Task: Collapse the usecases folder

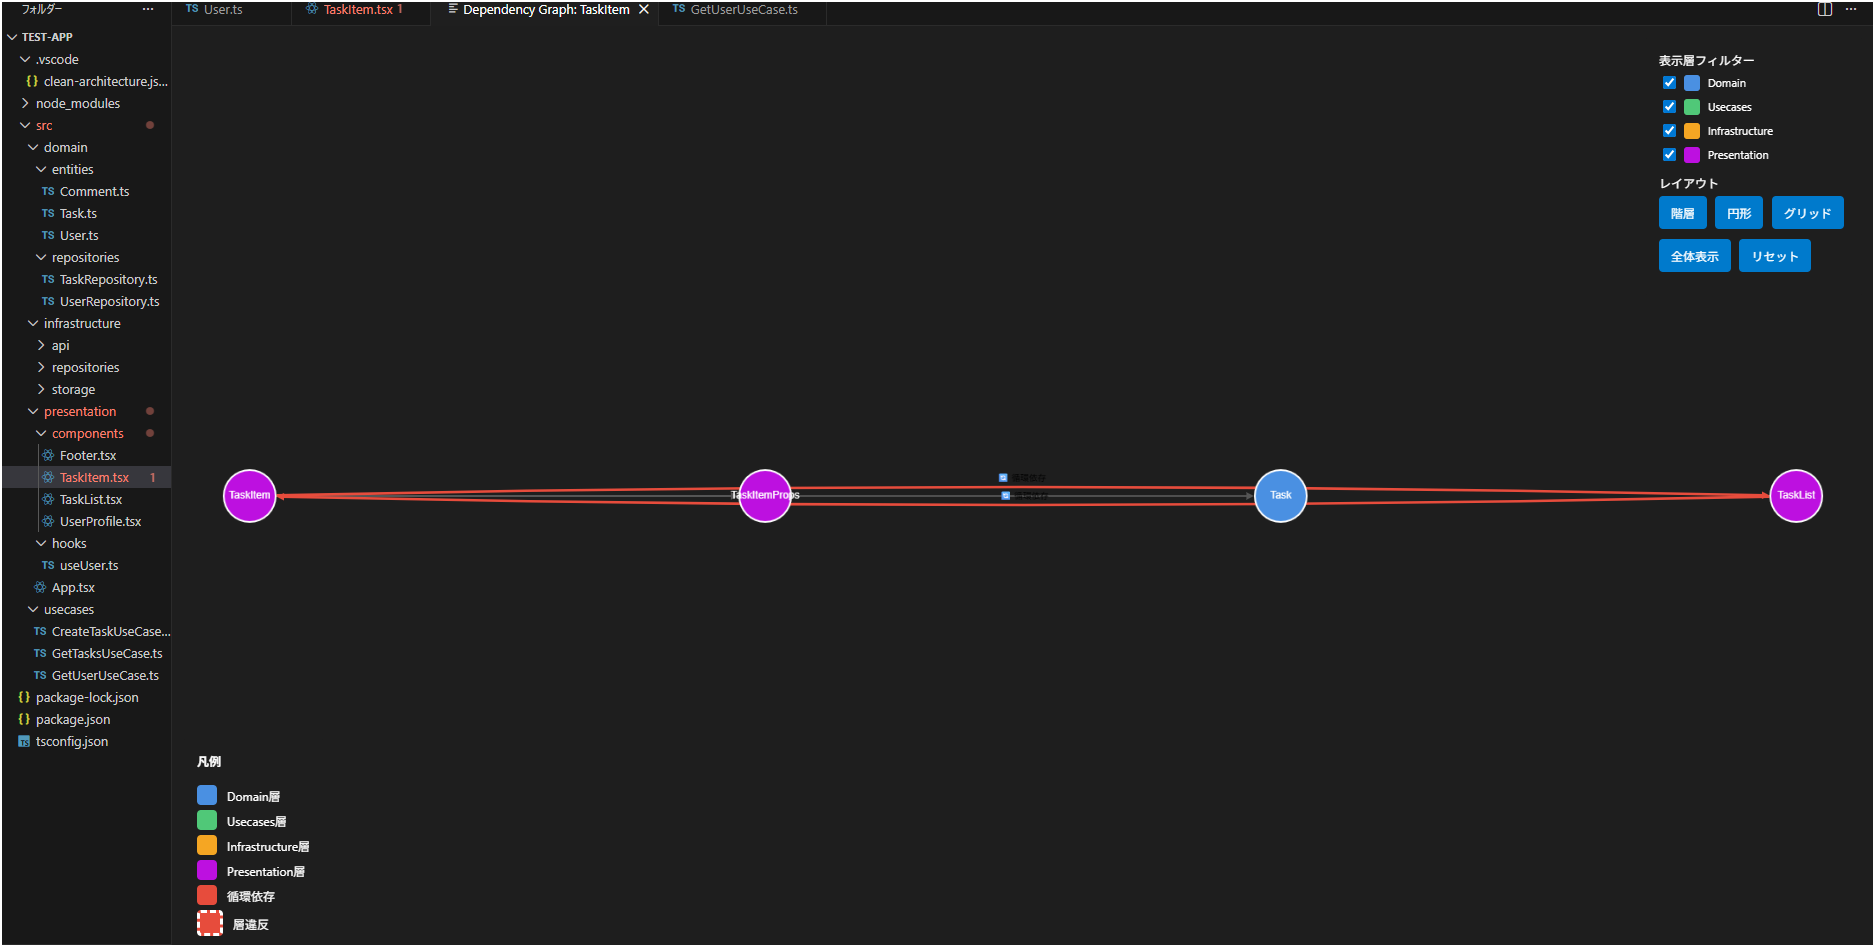Action: click(x=33, y=609)
